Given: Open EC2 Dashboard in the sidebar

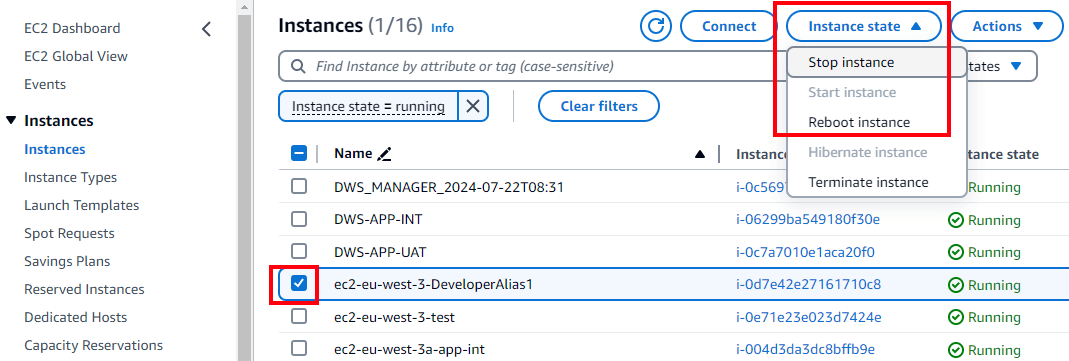Looking at the screenshot, I should point(72,29).
